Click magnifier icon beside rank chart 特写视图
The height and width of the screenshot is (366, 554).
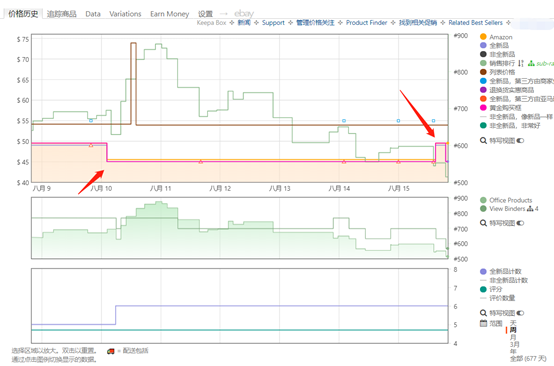coord(483,223)
